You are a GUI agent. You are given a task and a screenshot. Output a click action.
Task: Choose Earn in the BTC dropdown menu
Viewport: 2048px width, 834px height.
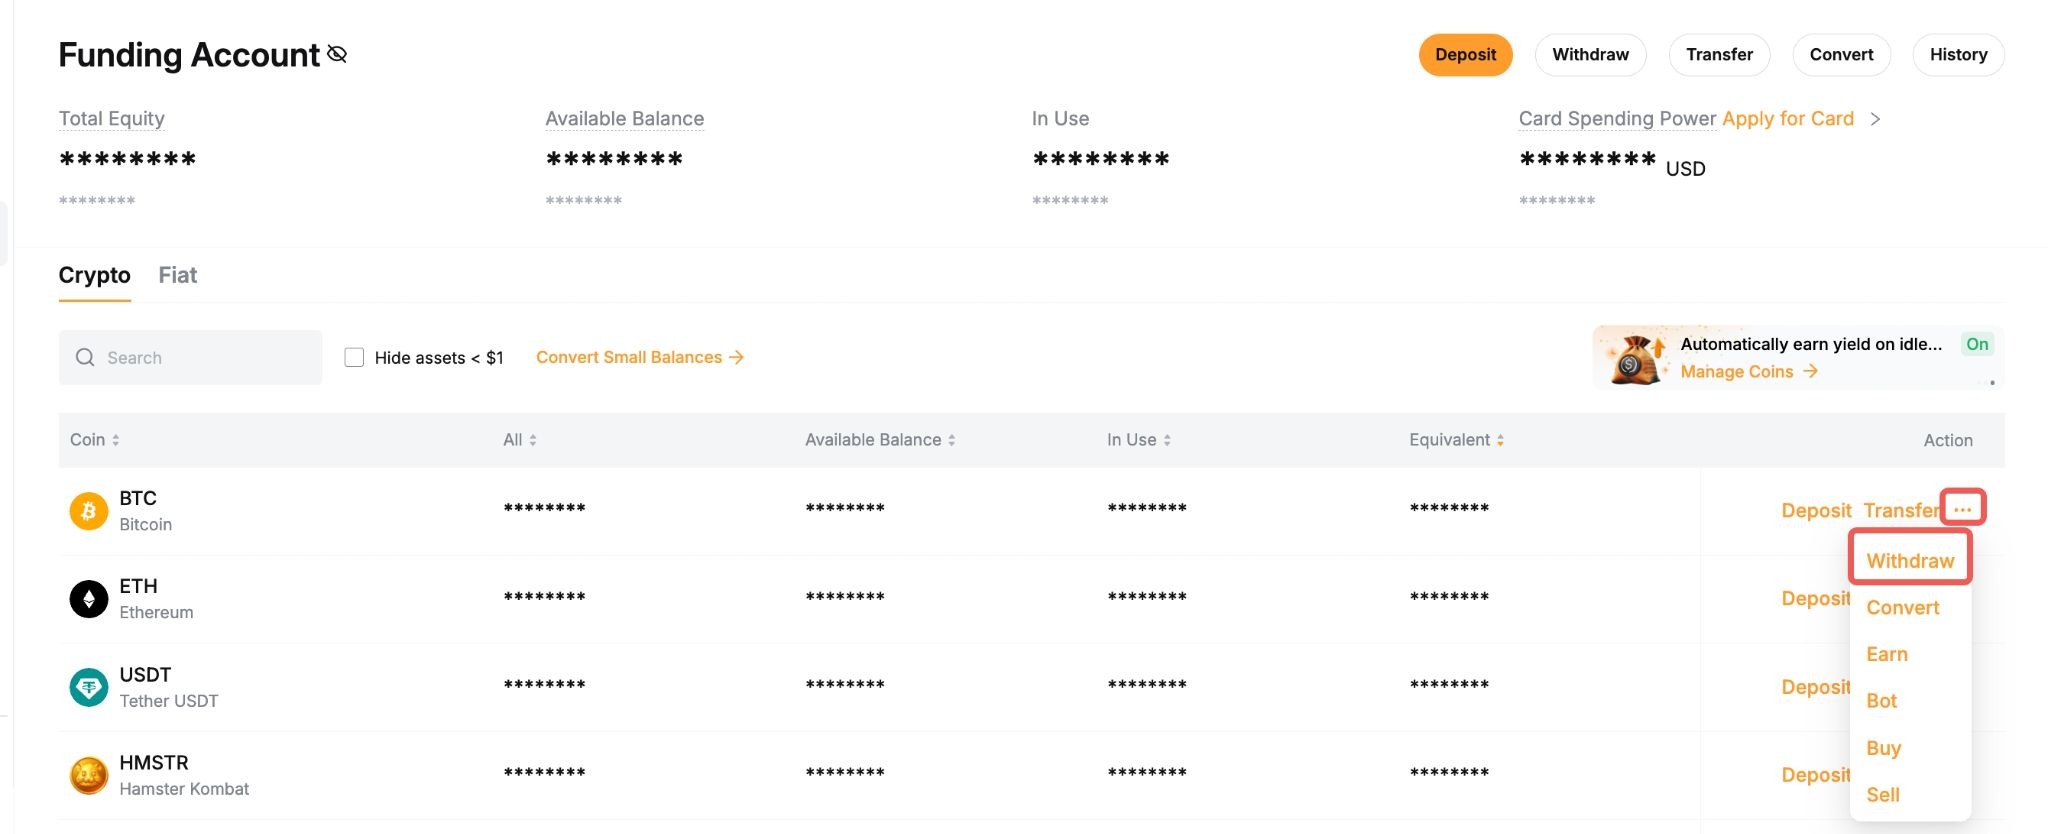(1886, 654)
